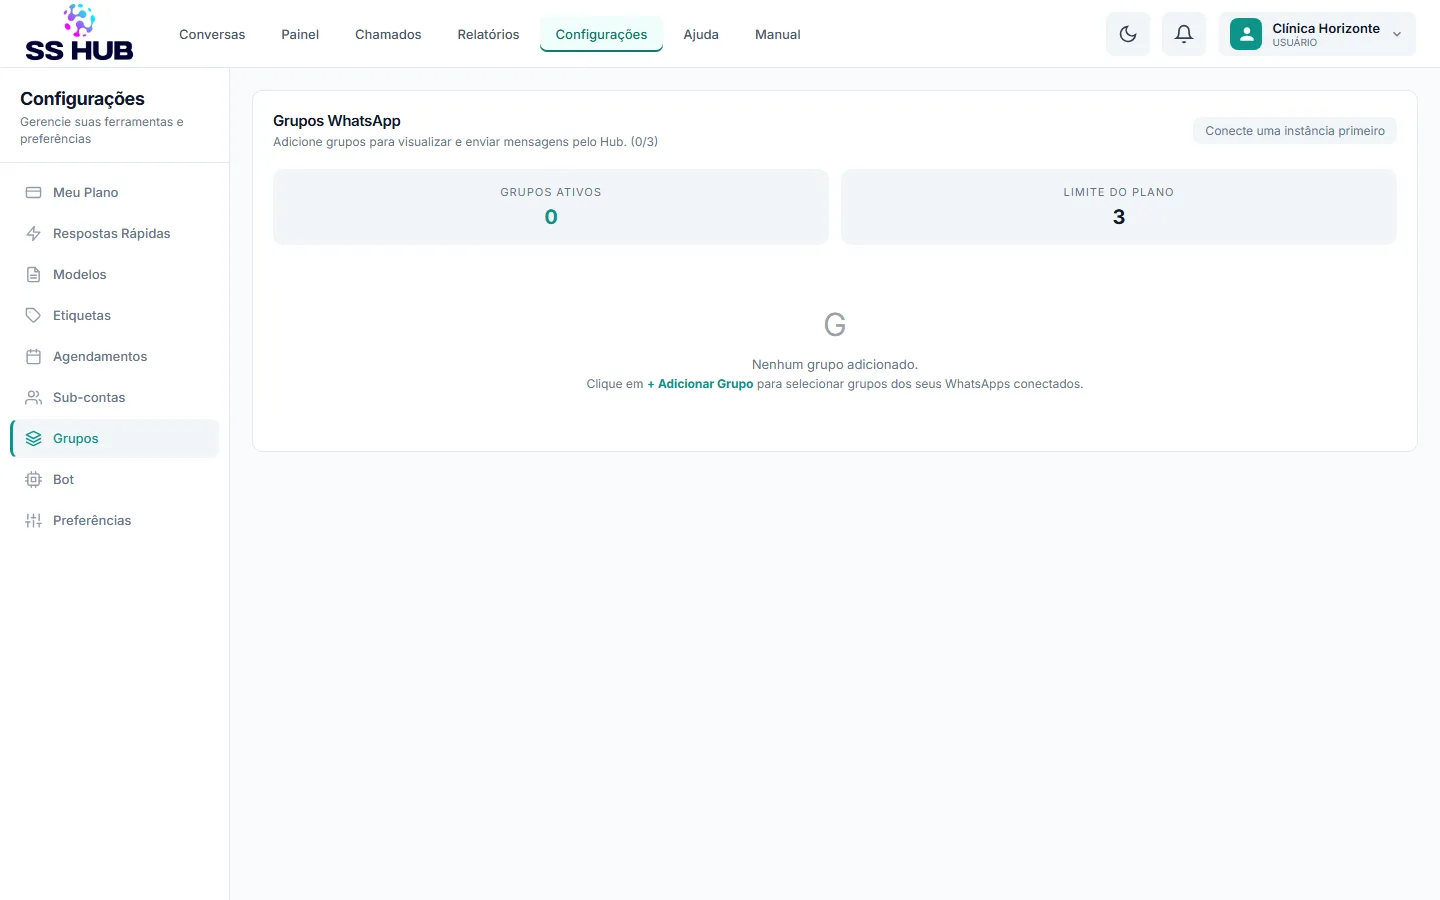Select the Configurações tab
The image size is (1440, 900).
601,34
